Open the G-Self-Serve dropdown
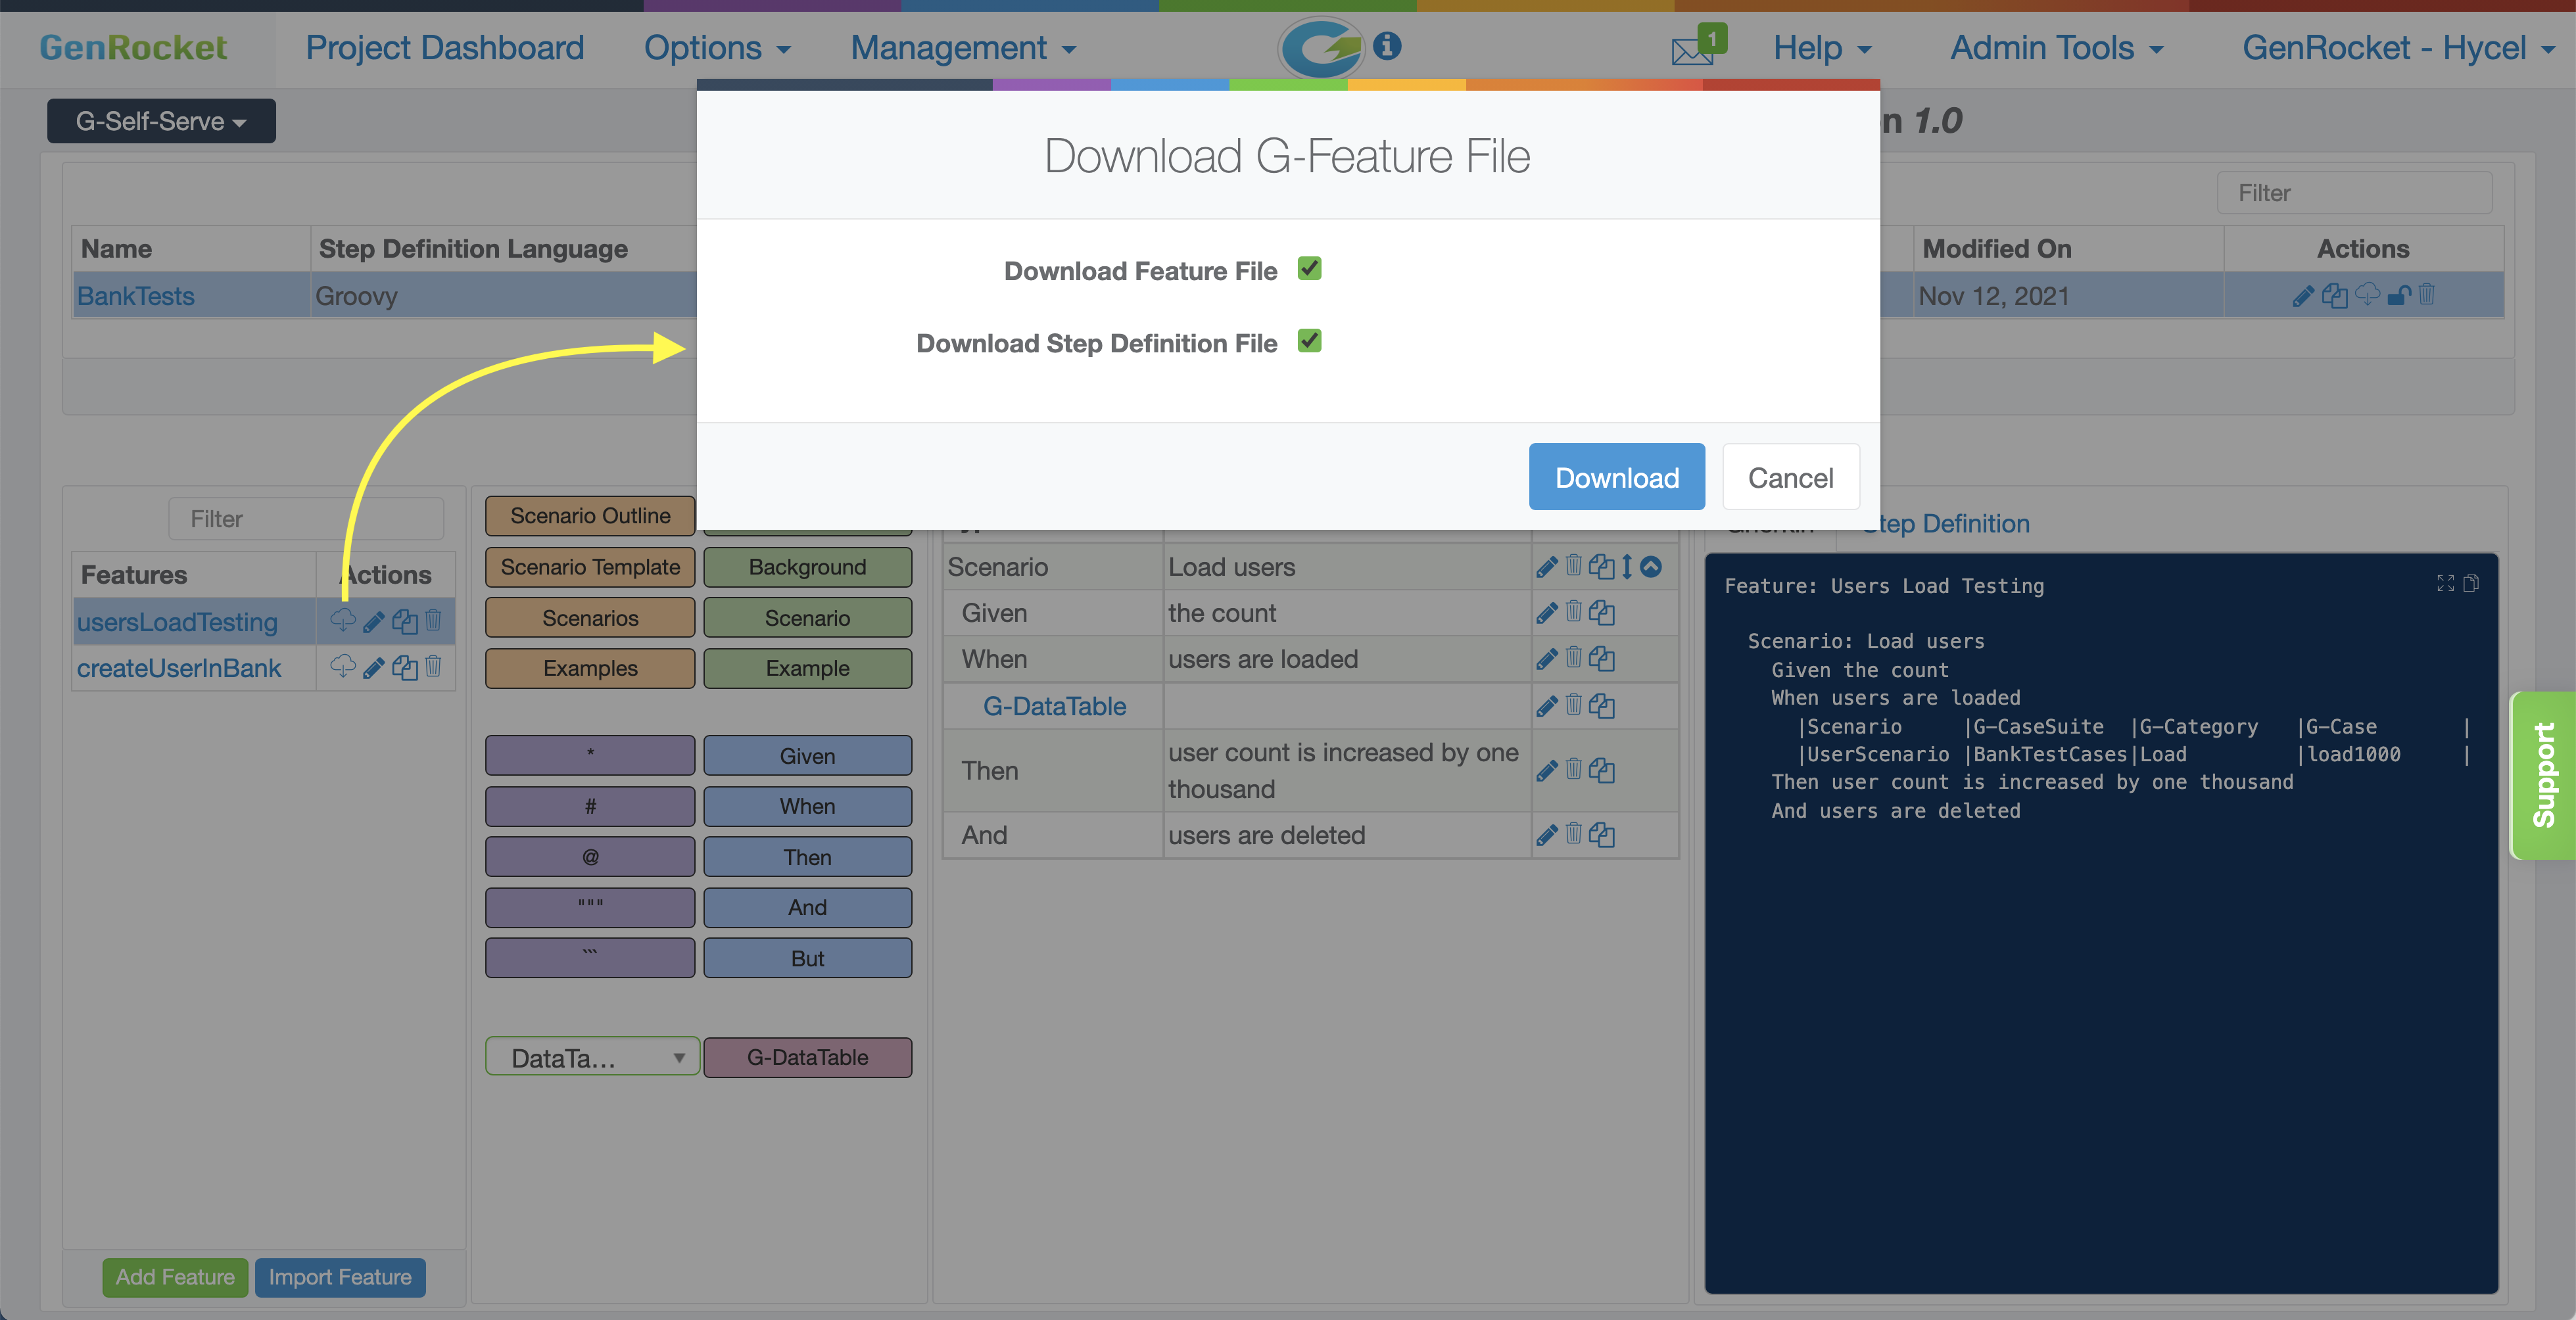Image resolution: width=2576 pixels, height=1320 pixels. coord(161,121)
